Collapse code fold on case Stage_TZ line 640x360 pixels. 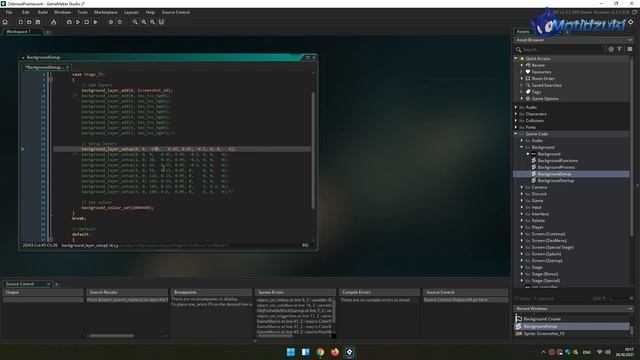pyautogui.click(x=51, y=80)
